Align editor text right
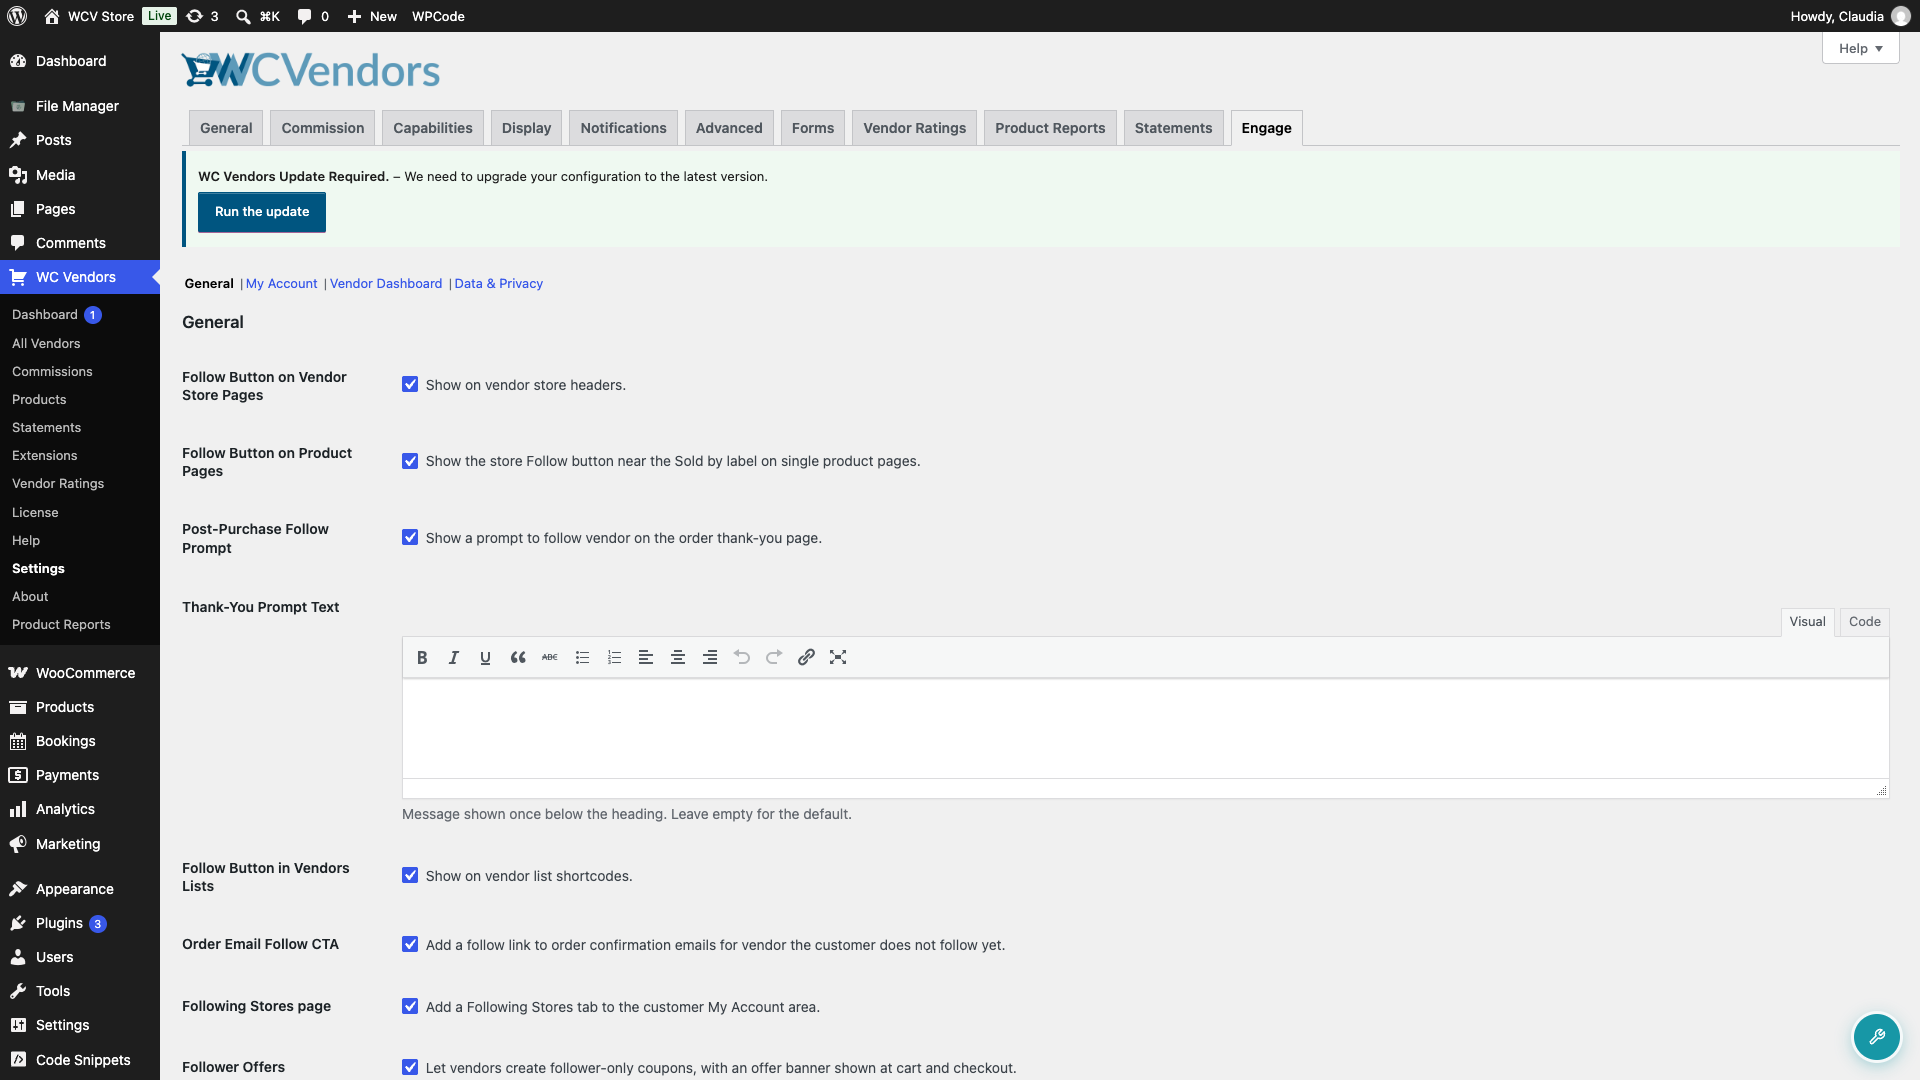The height and width of the screenshot is (1080, 1920). 710,658
